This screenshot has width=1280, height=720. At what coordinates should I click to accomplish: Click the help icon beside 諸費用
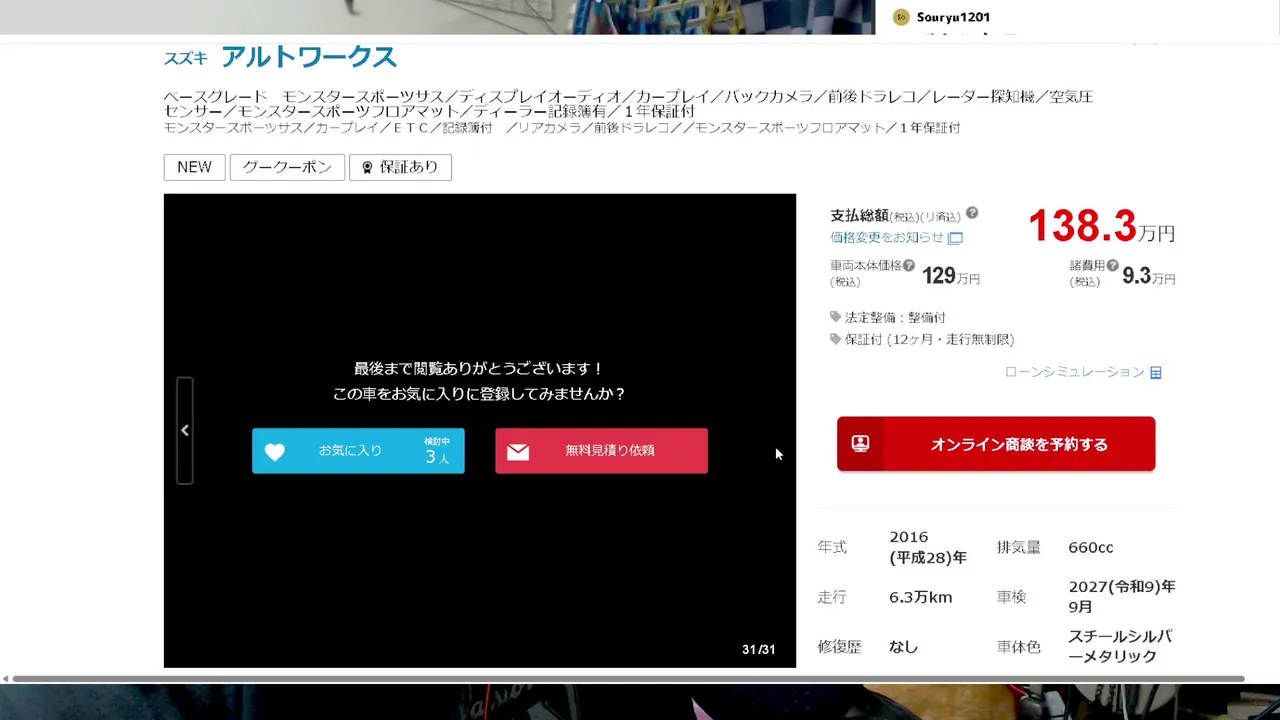point(1112,265)
